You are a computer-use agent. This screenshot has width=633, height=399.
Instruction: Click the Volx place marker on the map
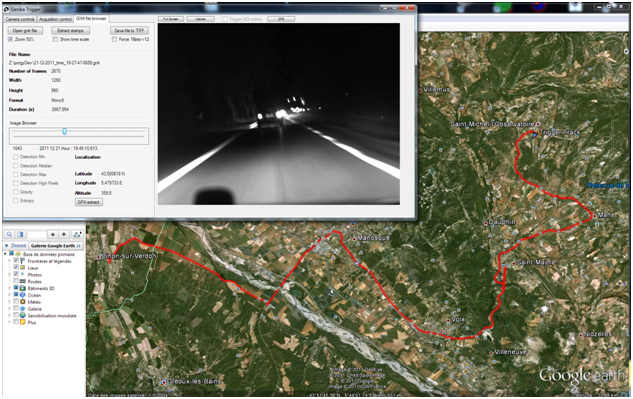[x=449, y=320]
